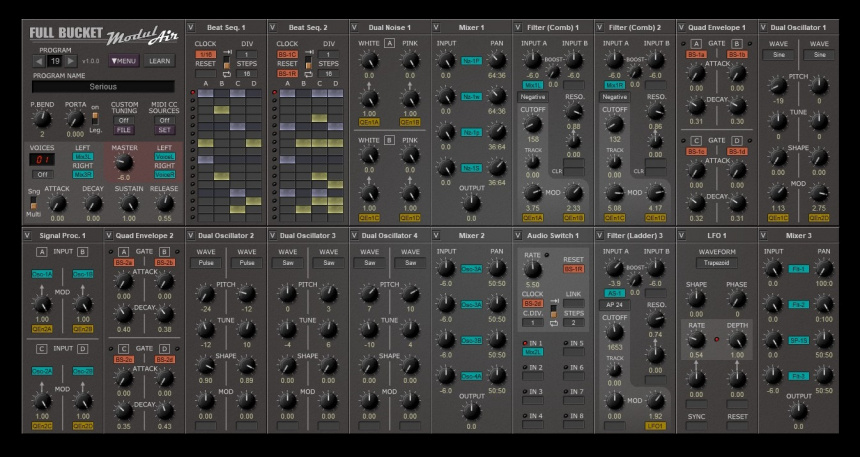Viewport: 860px width, 457px height.
Task: Open the V module selector for Audio Switch 1
Action: (x=518, y=235)
